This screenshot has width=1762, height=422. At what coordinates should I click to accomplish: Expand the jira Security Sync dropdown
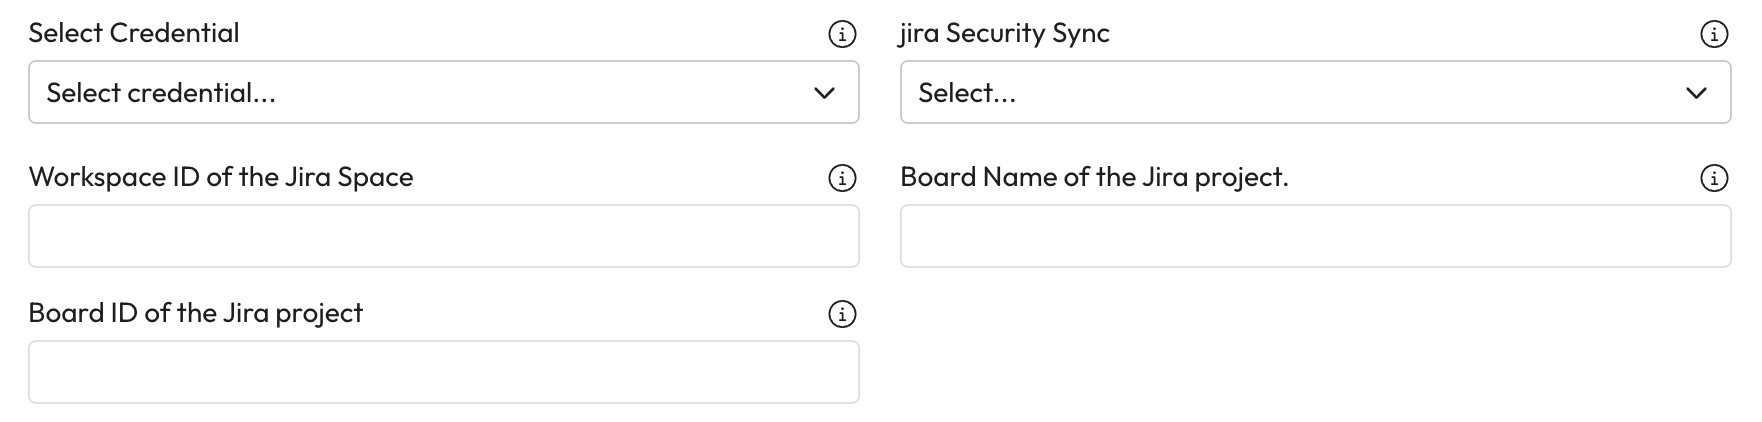(x=1315, y=93)
